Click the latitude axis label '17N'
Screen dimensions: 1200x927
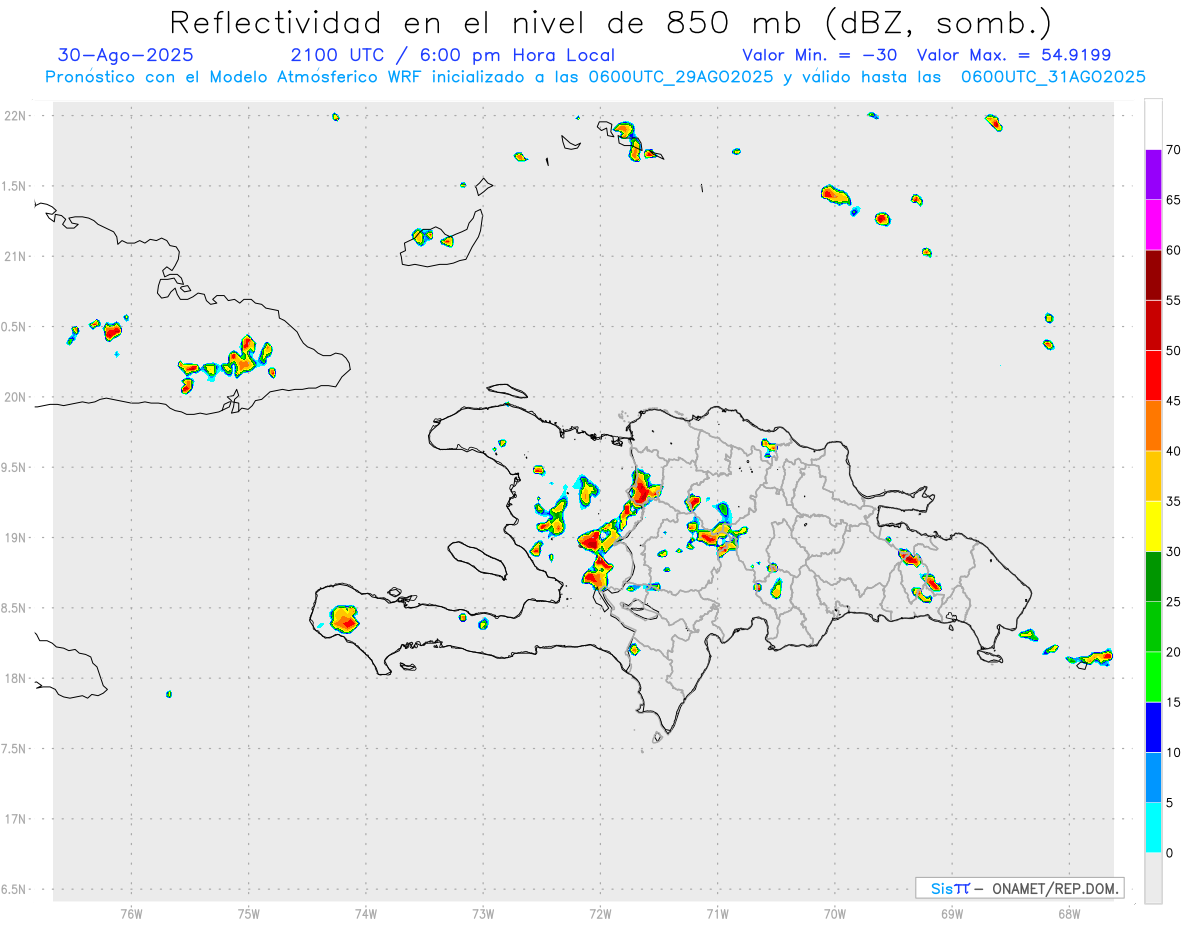tap(15, 819)
